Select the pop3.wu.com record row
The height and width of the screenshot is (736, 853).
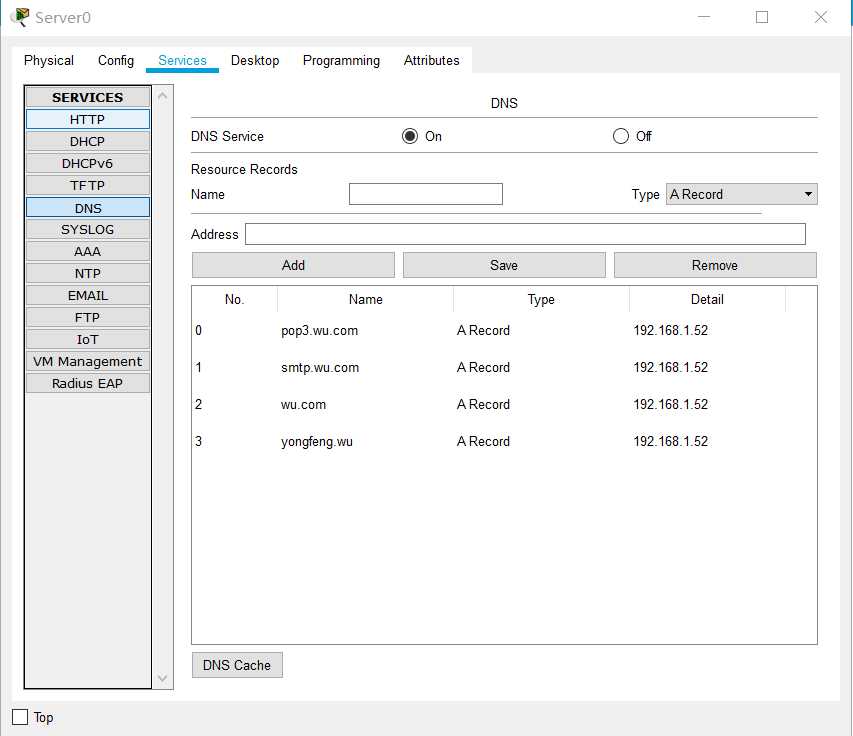click(x=504, y=330)
